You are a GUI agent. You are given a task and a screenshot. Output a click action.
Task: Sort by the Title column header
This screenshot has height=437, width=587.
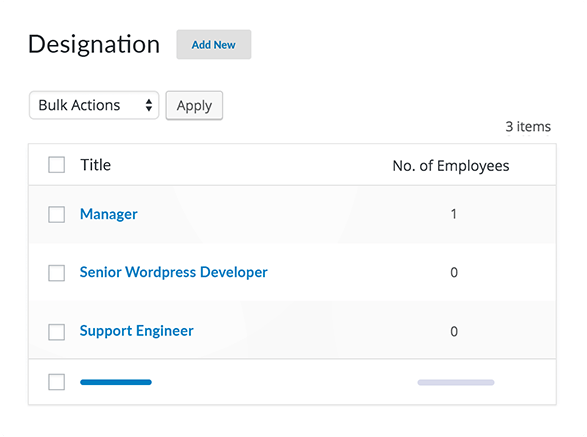click(95, 165)
